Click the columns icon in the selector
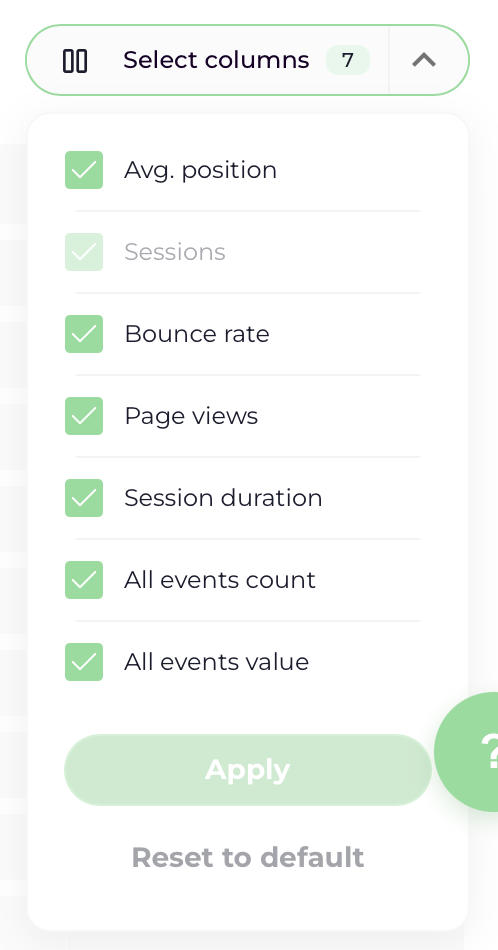Image resolution: width=498 pixels, height=950 pixels. 75,61
